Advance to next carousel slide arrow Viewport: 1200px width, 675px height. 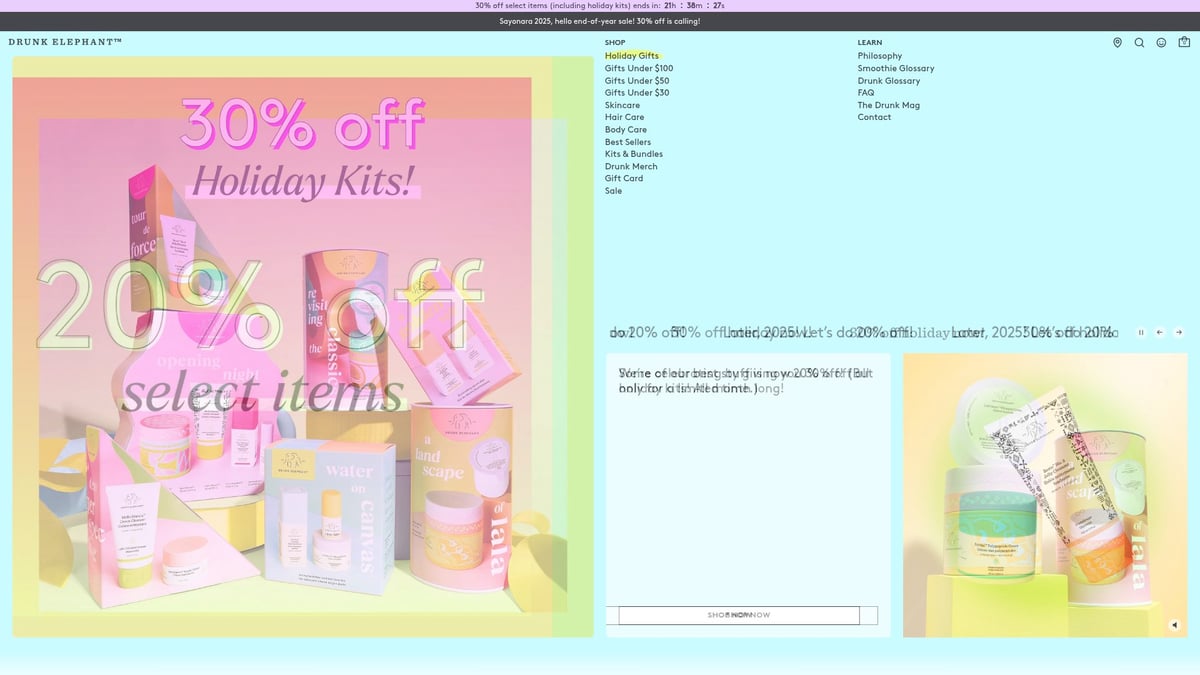[1179, 332]
